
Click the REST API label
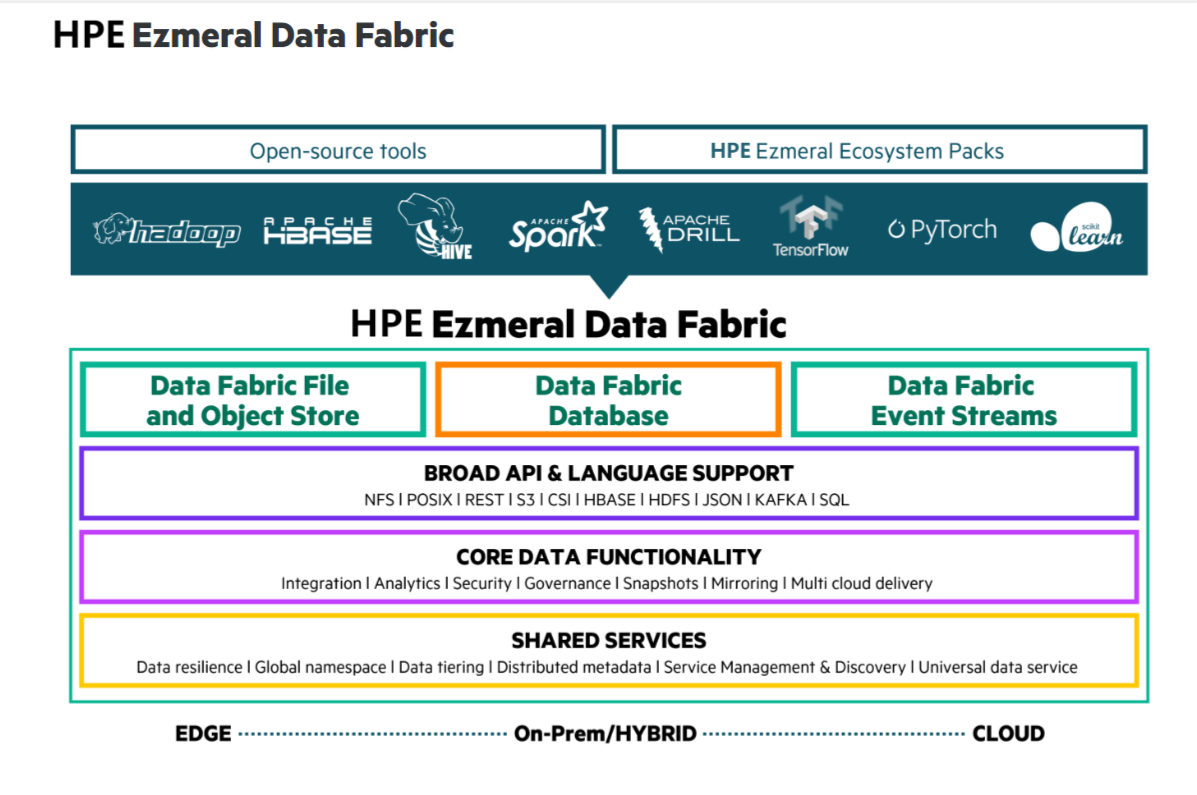[484, 499]
